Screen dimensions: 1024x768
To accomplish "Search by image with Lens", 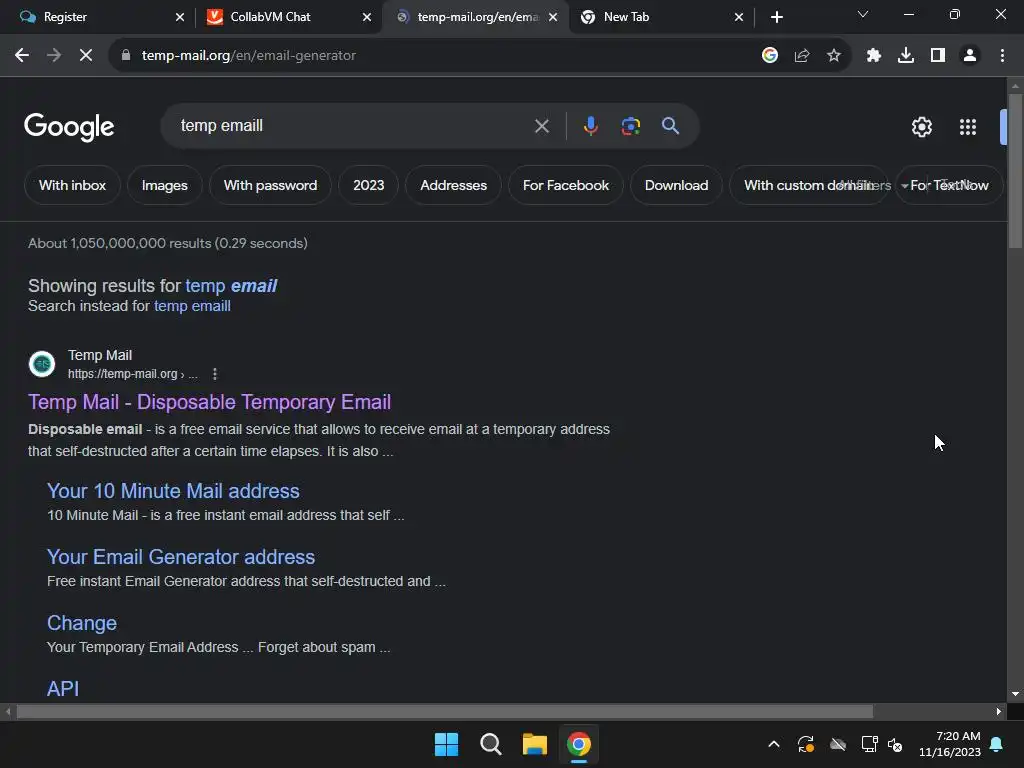I will [x=631, y=126].
